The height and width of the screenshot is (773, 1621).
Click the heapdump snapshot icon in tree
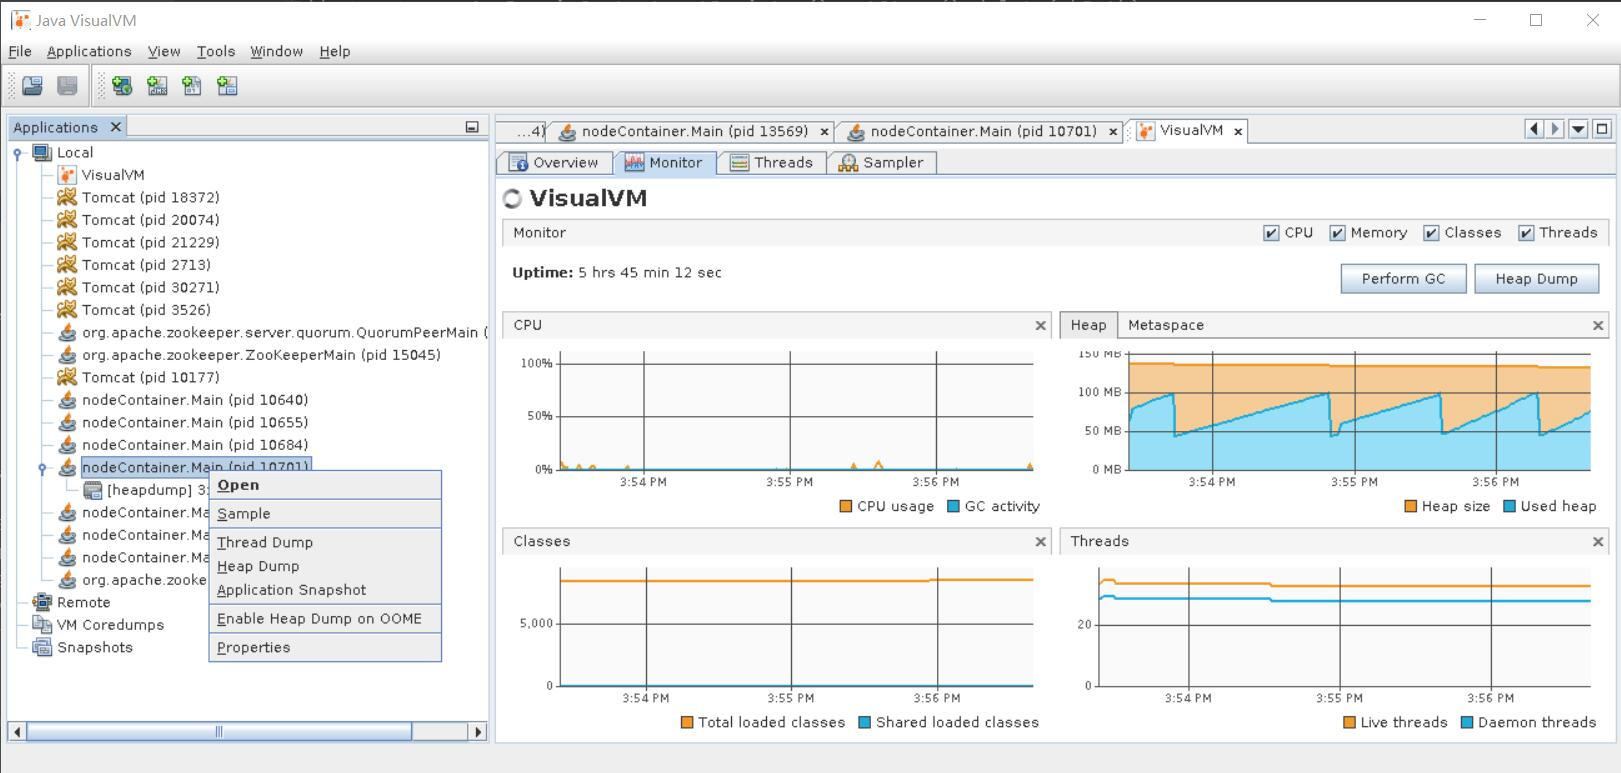[x=93, y=490]
